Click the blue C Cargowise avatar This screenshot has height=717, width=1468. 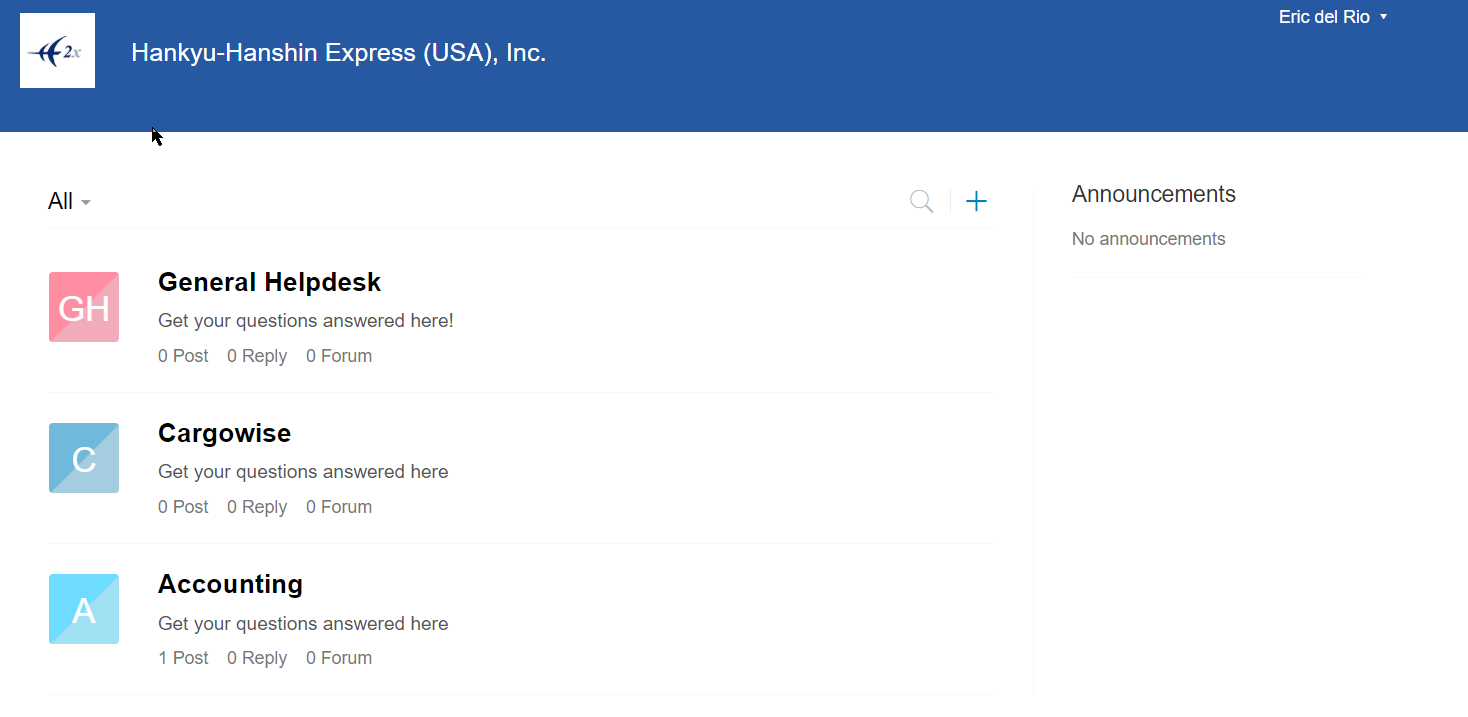(84, 458)
